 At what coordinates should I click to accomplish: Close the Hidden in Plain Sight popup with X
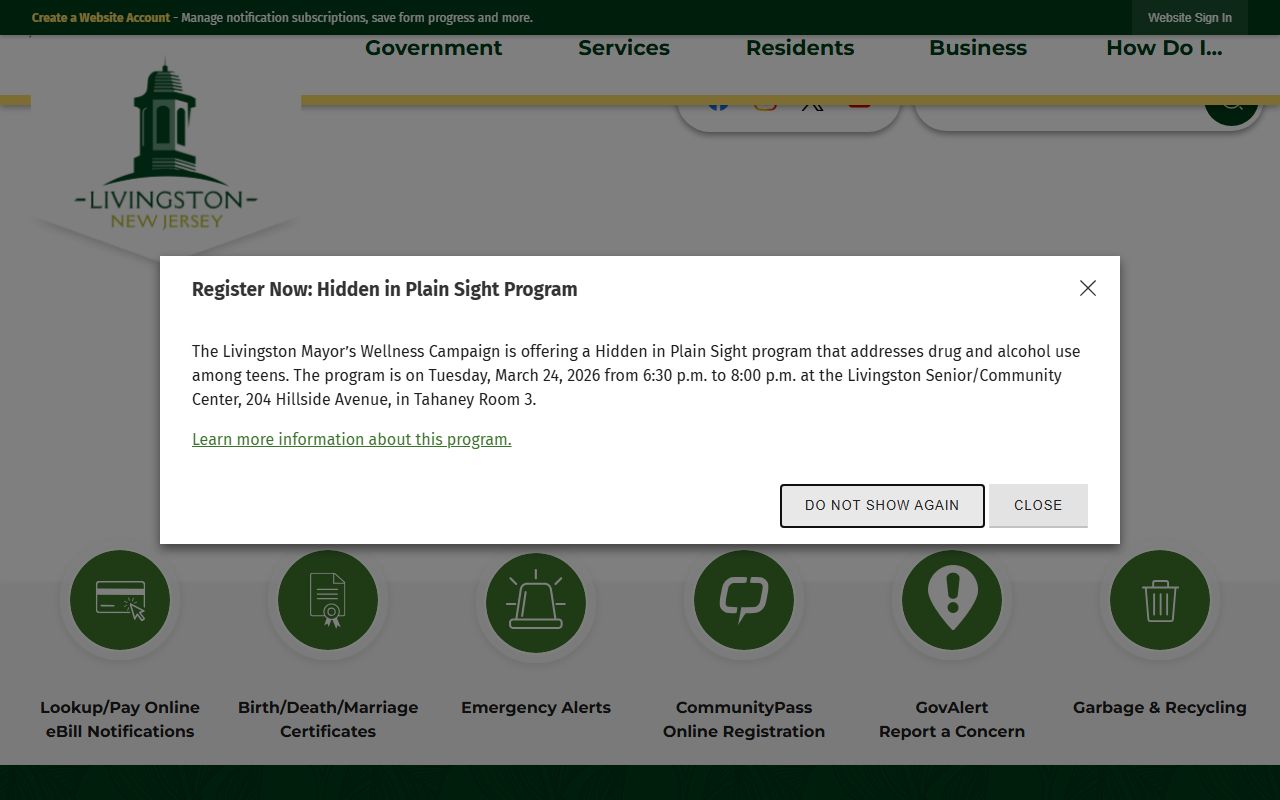1088,288
